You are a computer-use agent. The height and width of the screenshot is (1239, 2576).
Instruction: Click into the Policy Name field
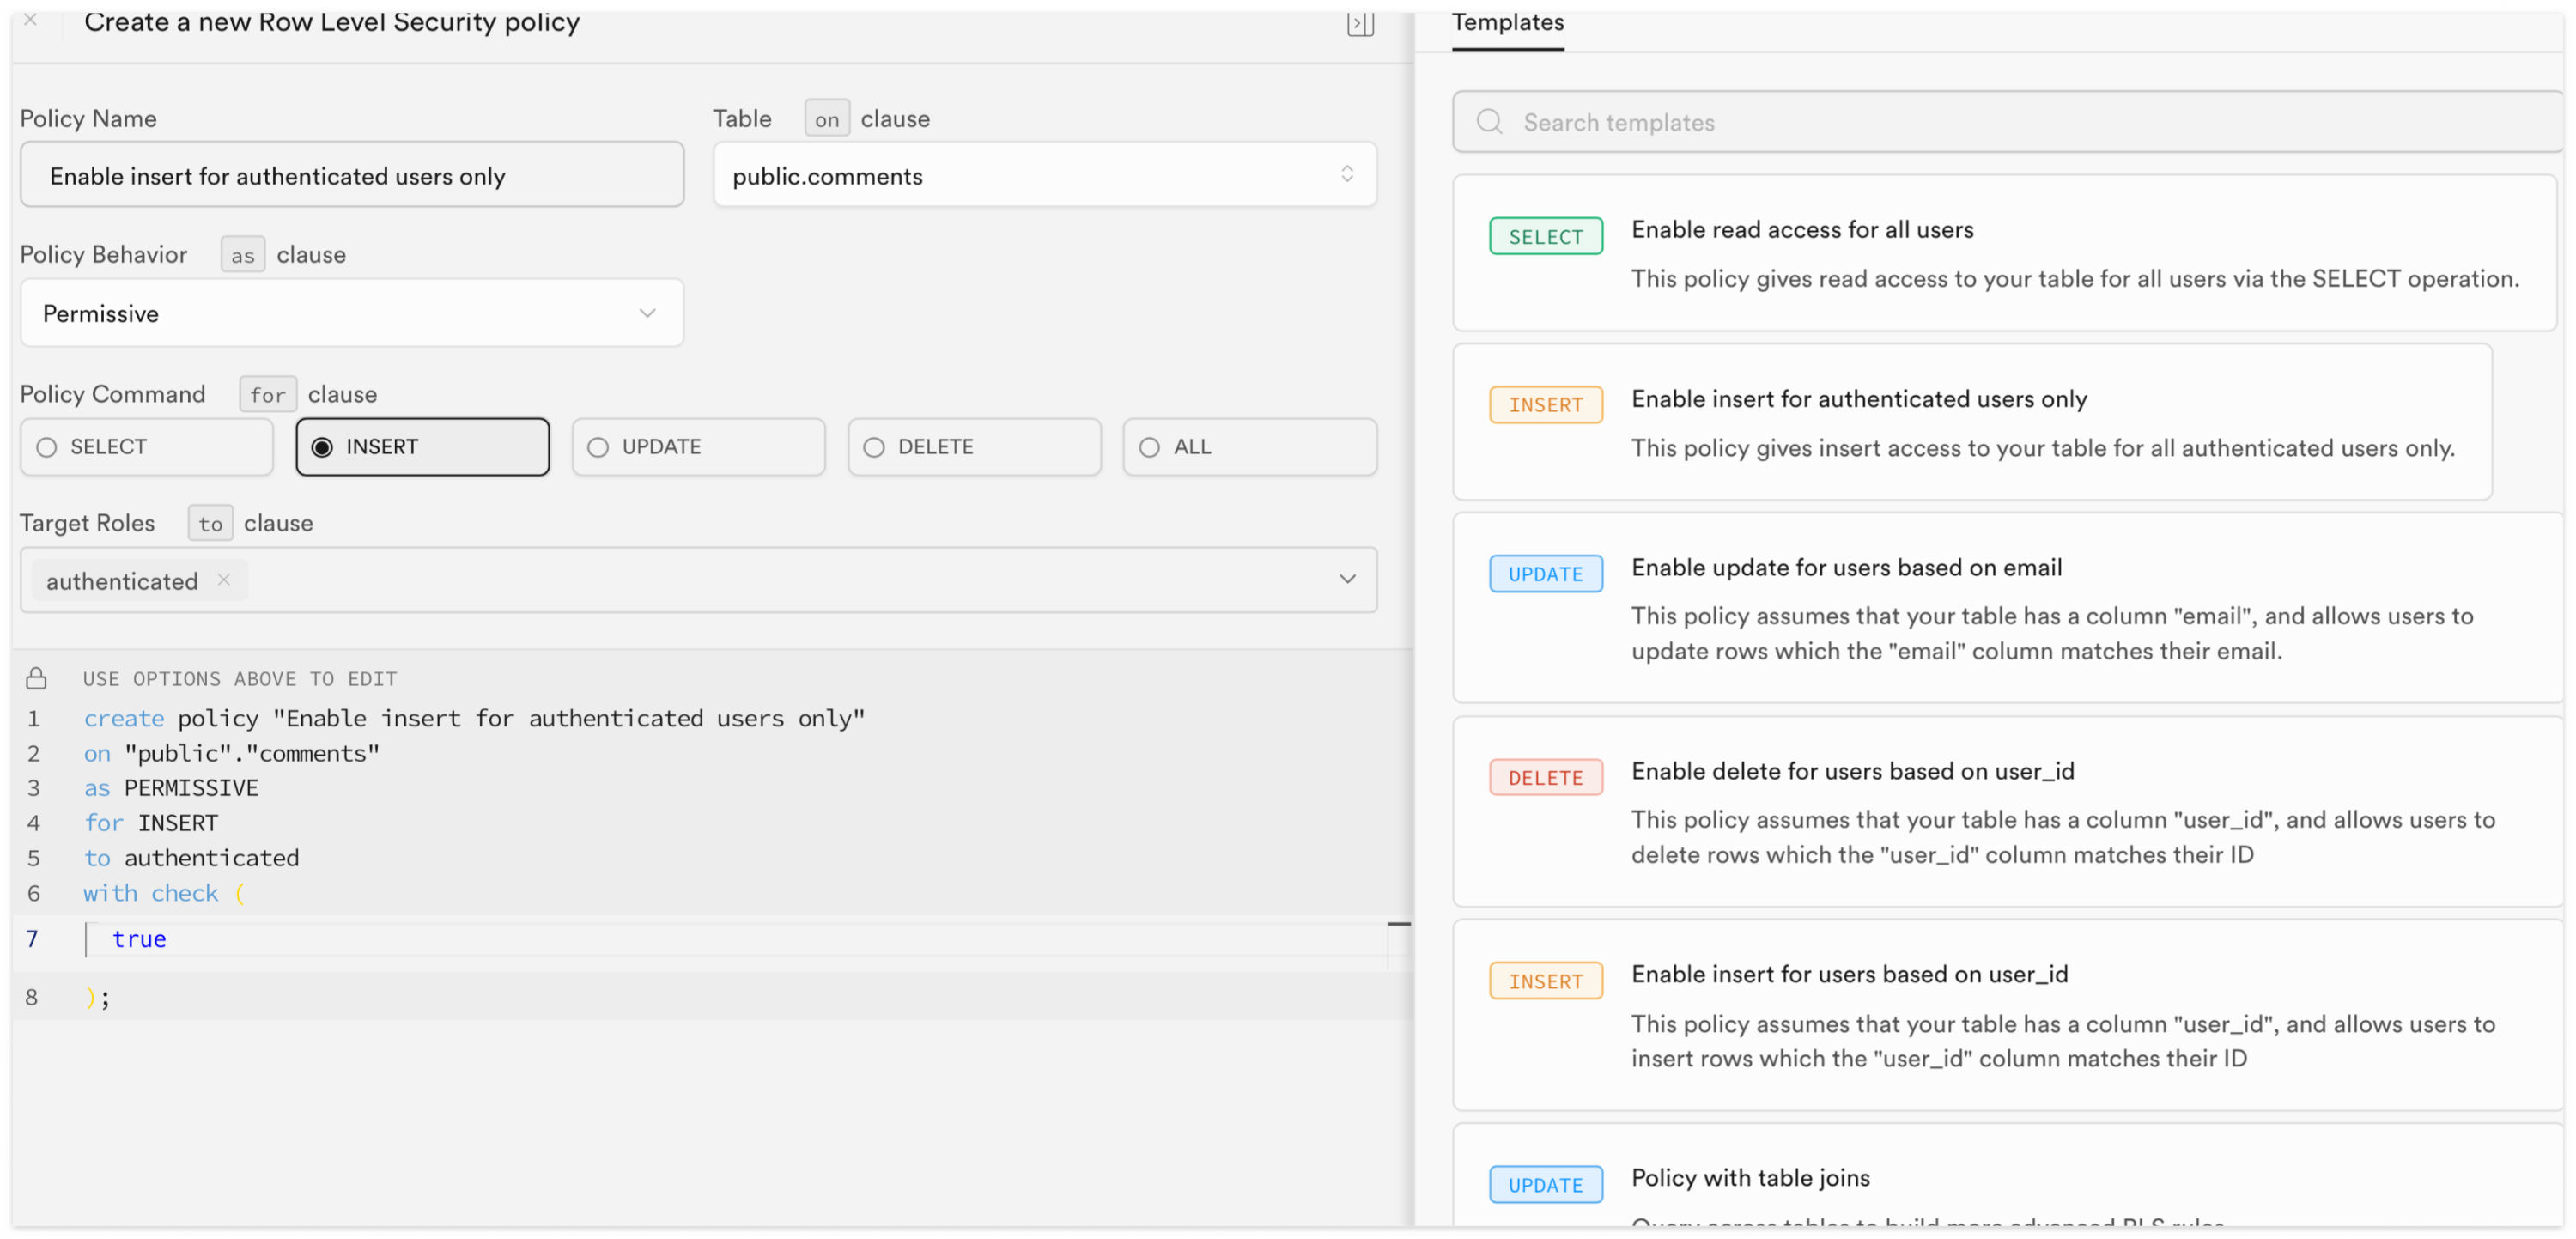pos(351,176)
